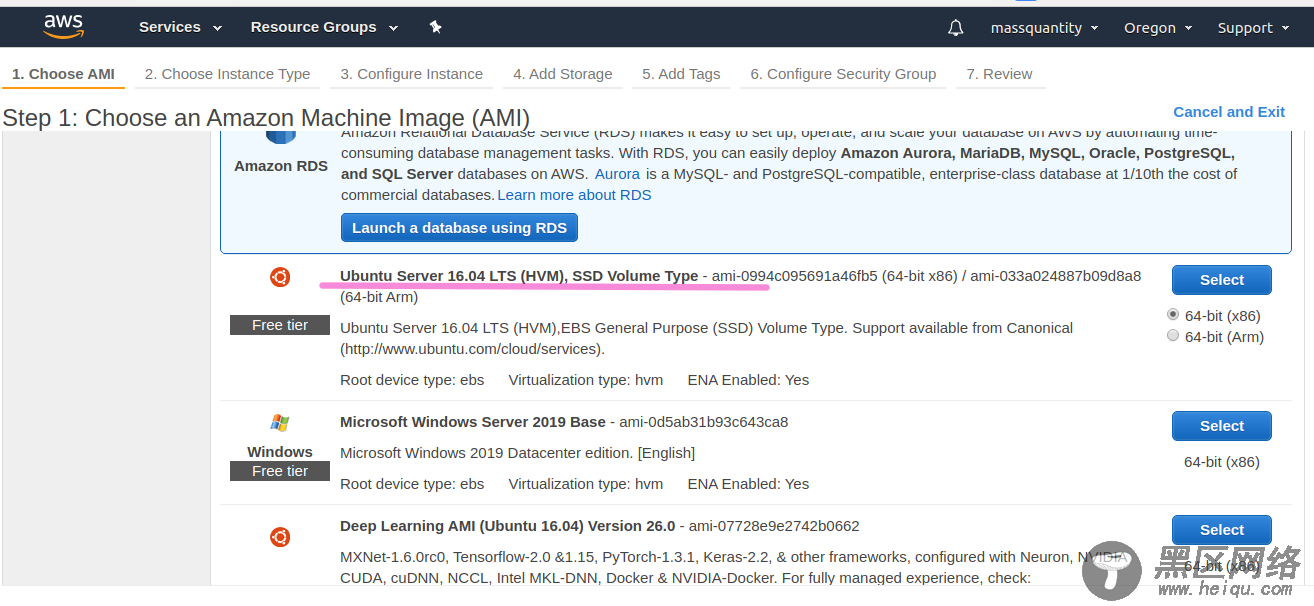
Task: Go to 4. Add Storage tab
Action: point(563,74)
